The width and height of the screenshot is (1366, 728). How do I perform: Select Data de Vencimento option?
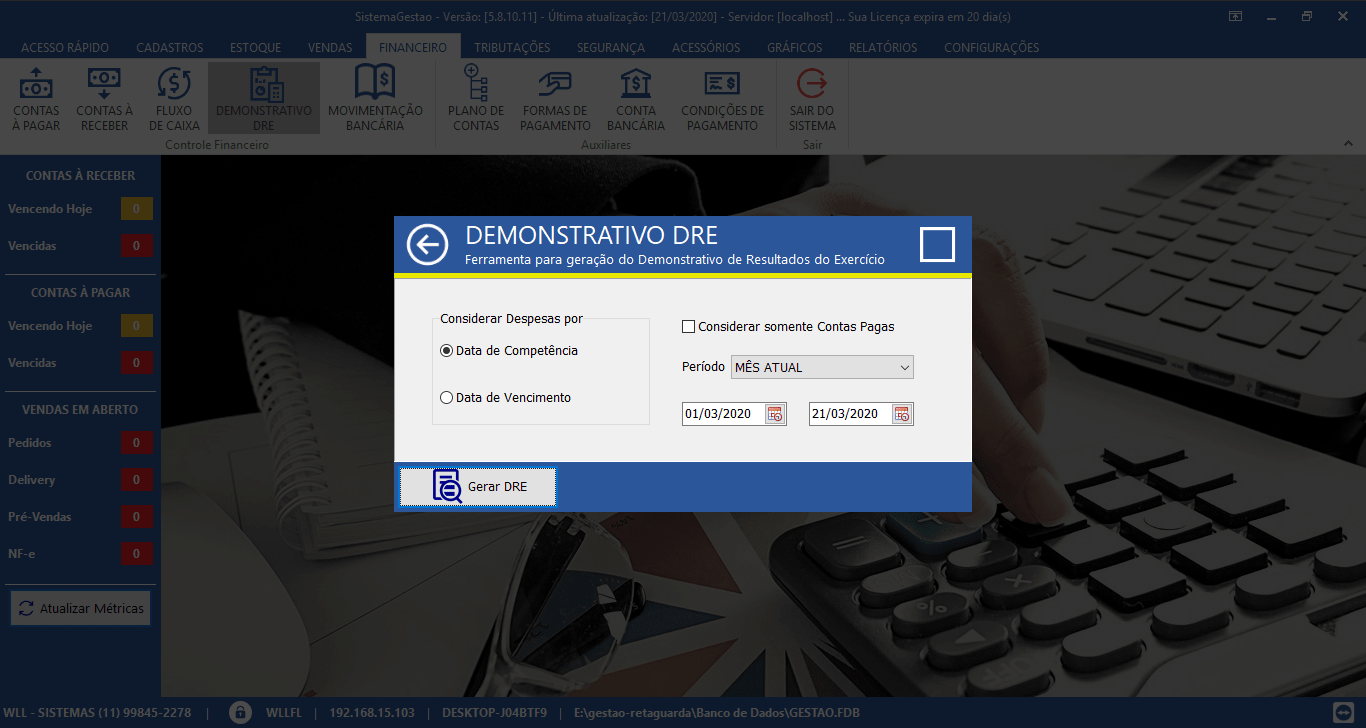(x=506, y=397)
